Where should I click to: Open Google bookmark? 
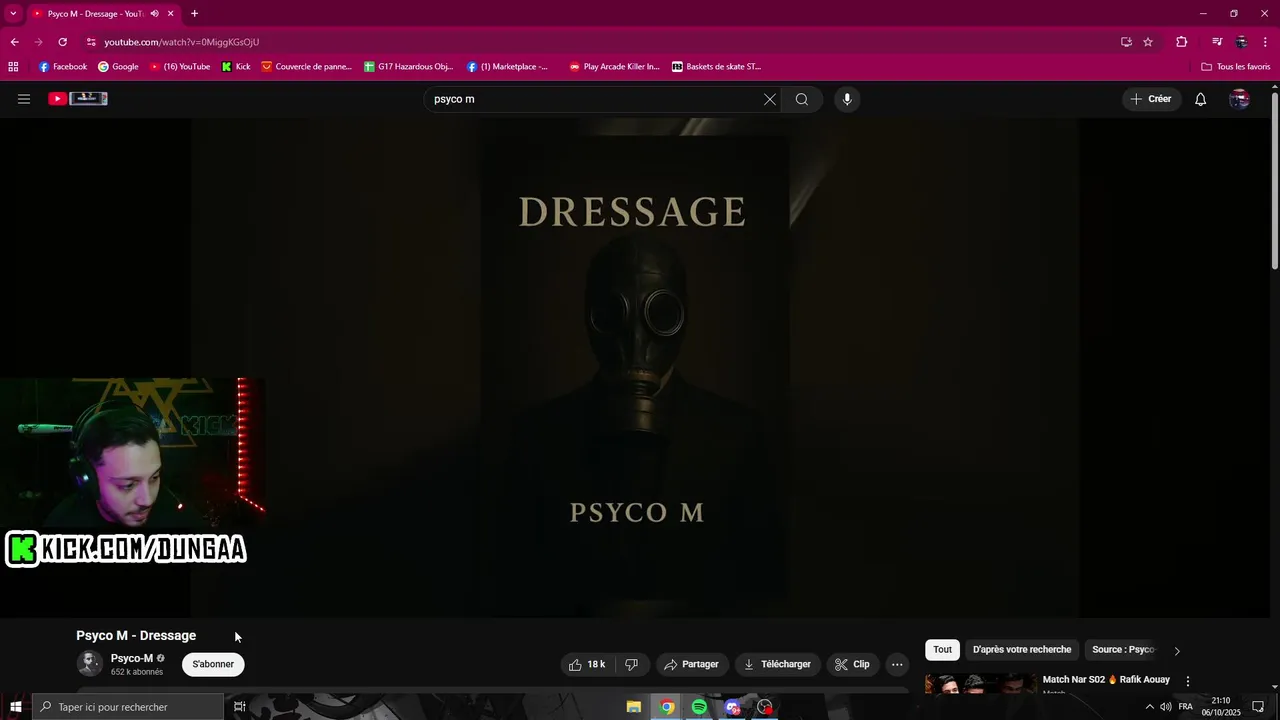(118, 67)
